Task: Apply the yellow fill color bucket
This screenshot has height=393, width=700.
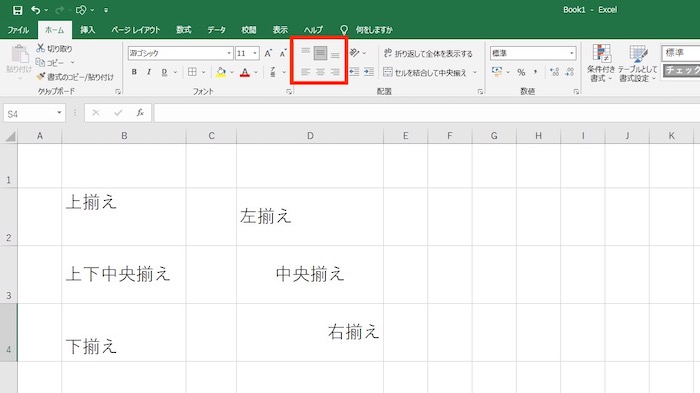Action: pyautogui.click(x=221, y=72)
